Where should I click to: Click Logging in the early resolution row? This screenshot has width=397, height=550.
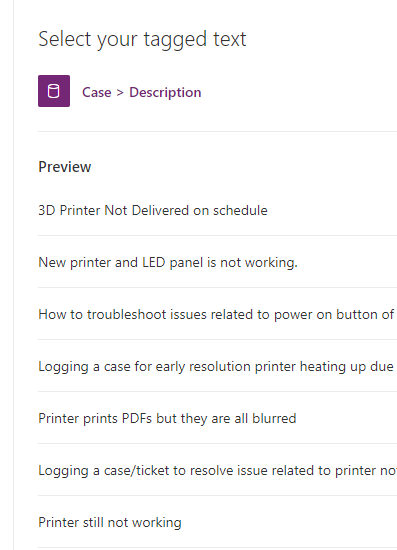coord(63,367)
